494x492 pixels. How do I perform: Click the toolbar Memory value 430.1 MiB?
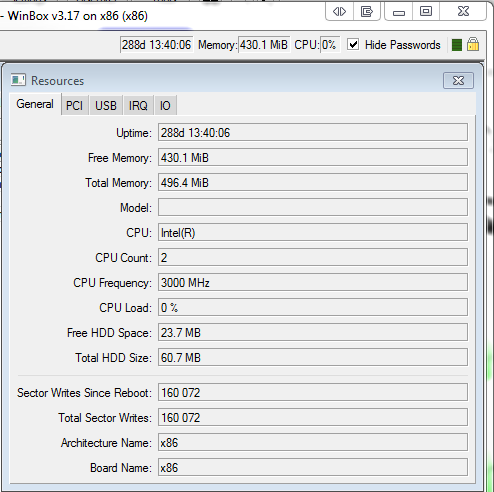[264, 45]
